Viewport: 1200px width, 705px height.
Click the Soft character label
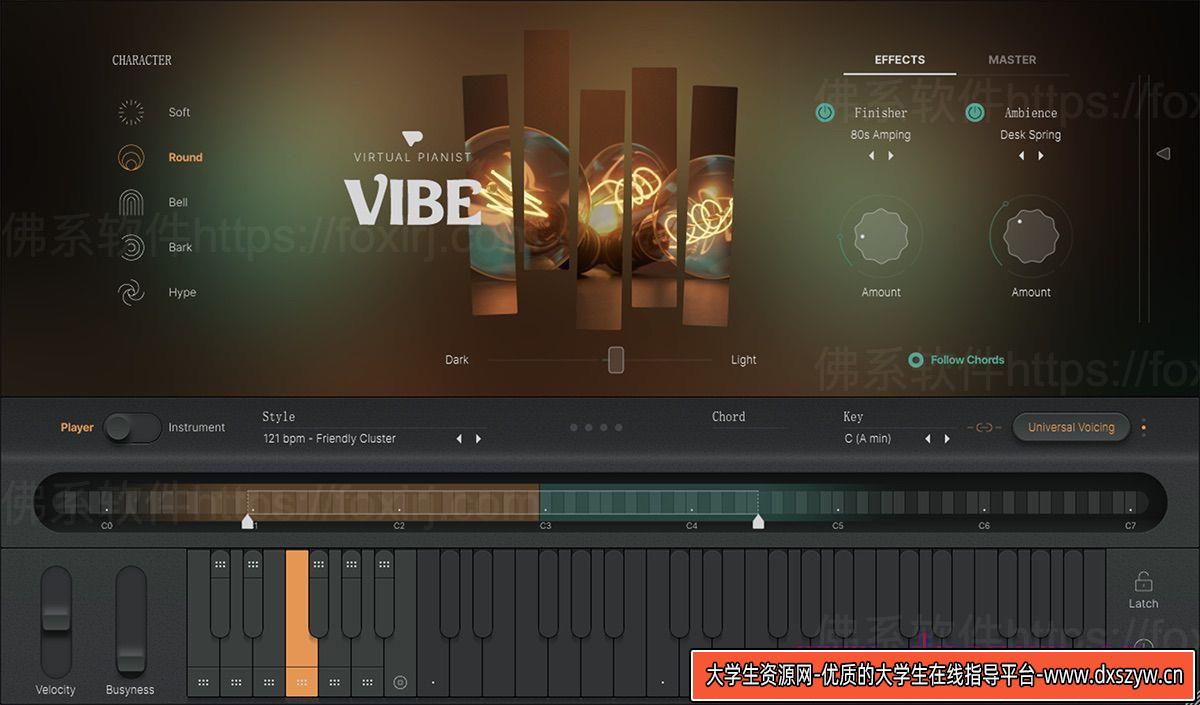click(x=179, y=112)
